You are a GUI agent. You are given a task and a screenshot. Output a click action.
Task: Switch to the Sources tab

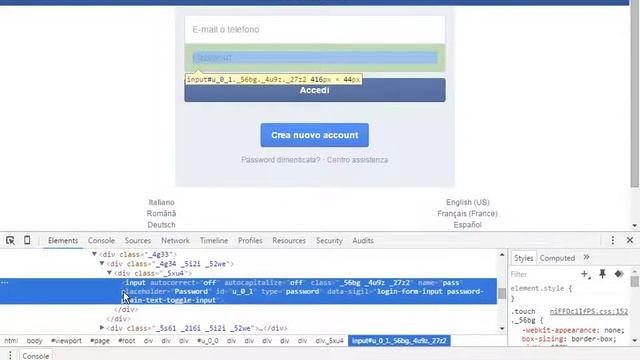[x=138, y=240]
